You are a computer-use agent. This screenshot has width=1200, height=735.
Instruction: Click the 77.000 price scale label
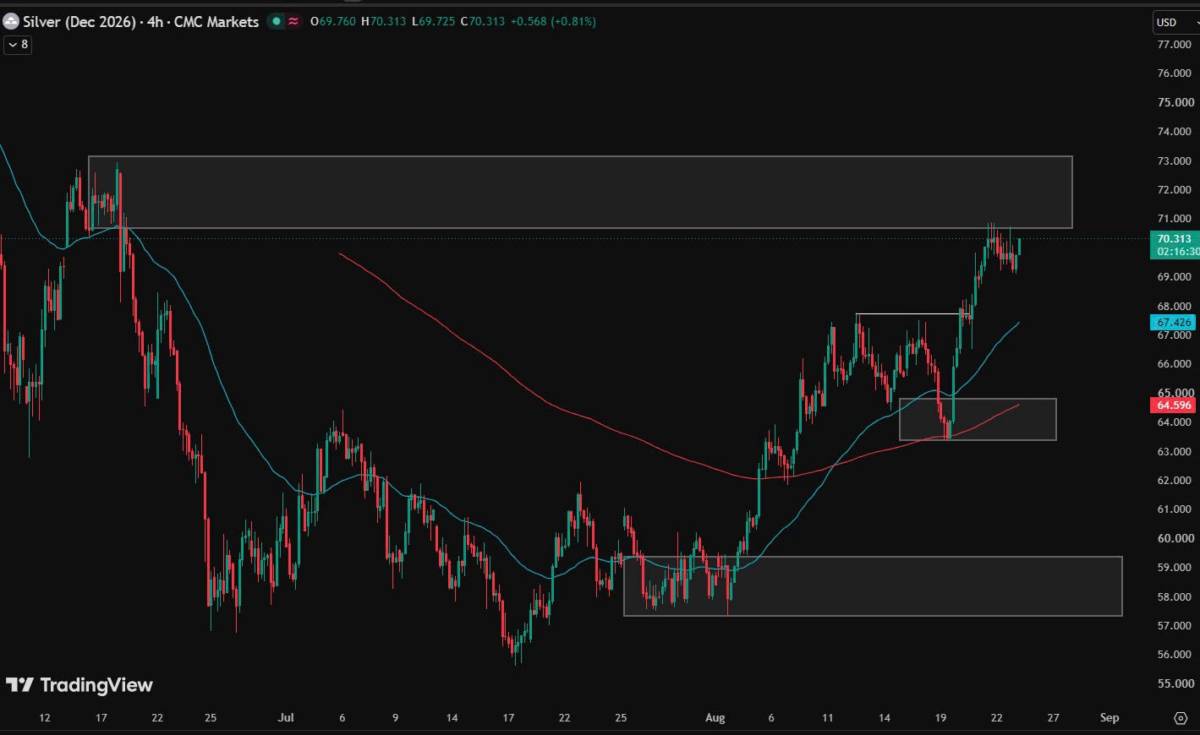pyautogui.click(x=1173, y=44)
